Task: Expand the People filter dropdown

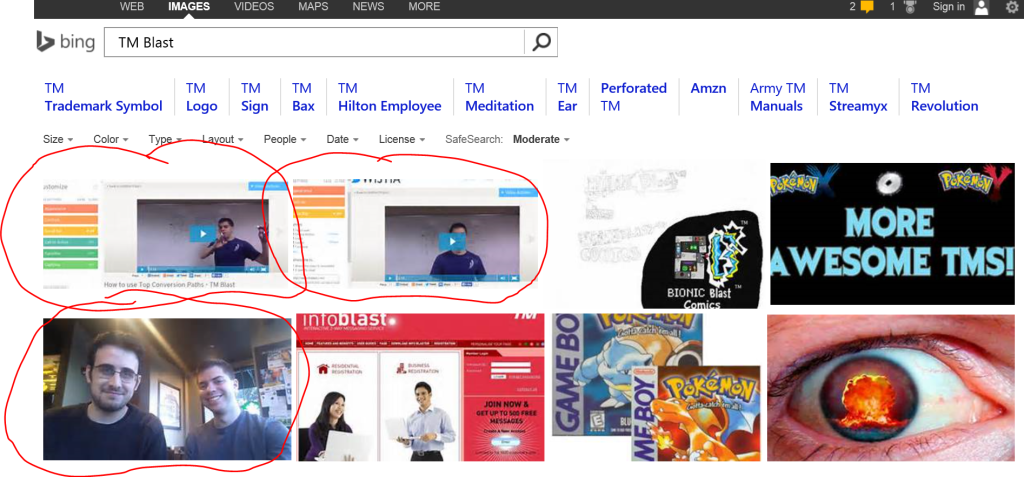Action: tap(285, 139)
